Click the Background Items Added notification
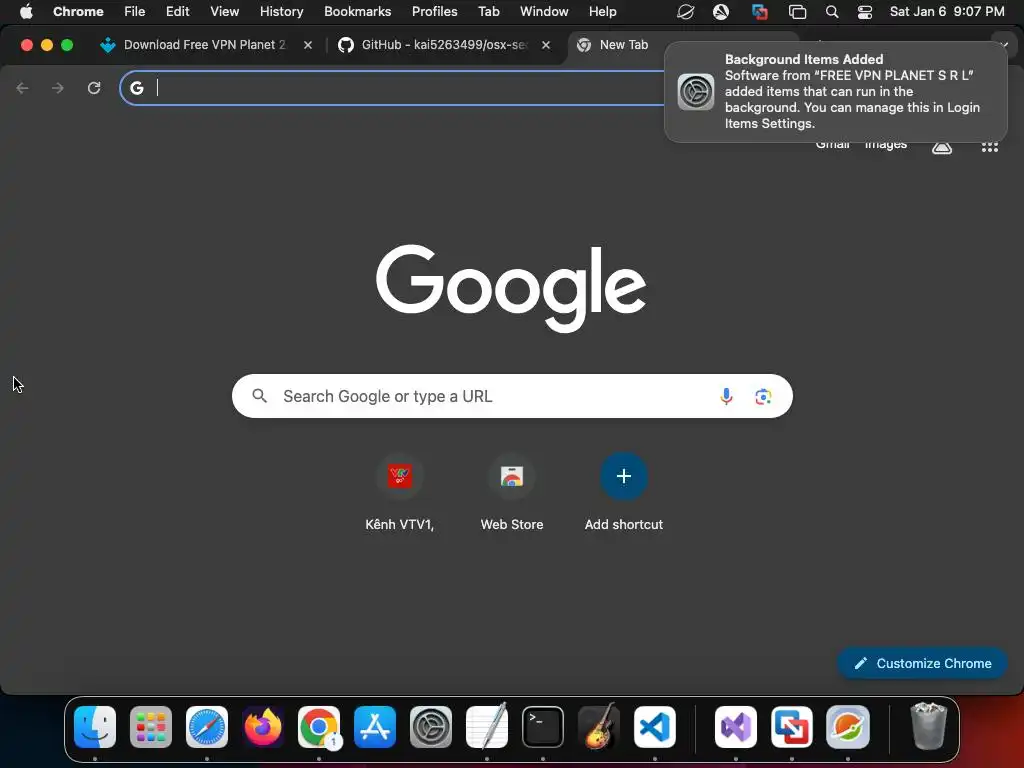The width and height of the screenshot is (1024, 768). [x=835, y=92]
